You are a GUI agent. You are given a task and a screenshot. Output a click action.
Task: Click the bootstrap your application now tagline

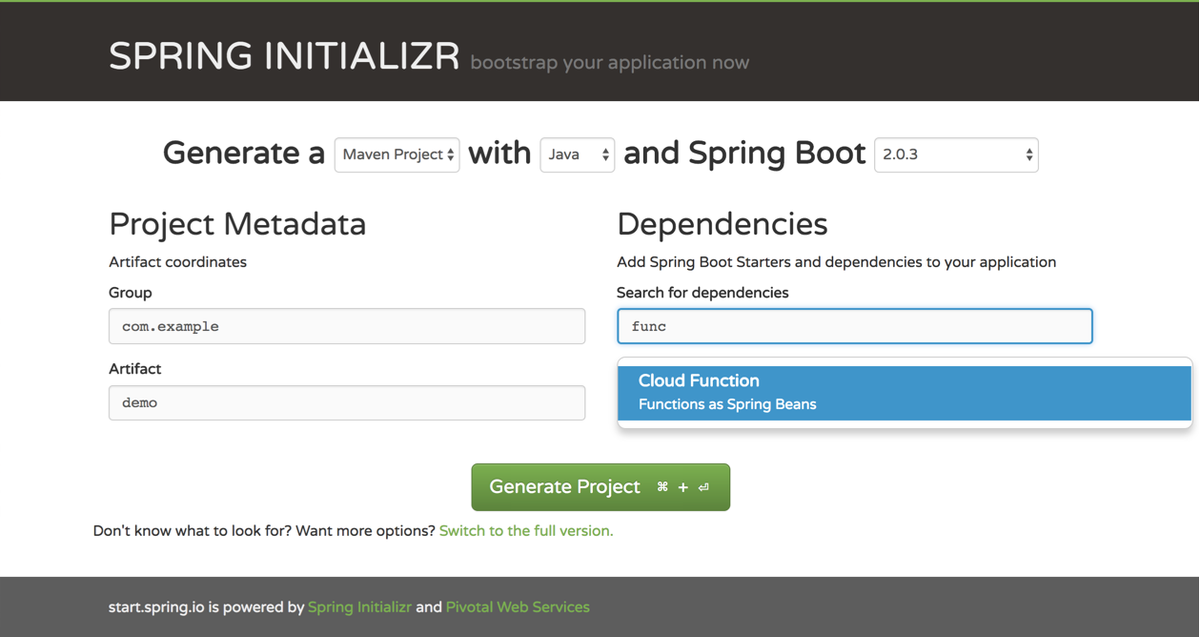tap(608, 62)
